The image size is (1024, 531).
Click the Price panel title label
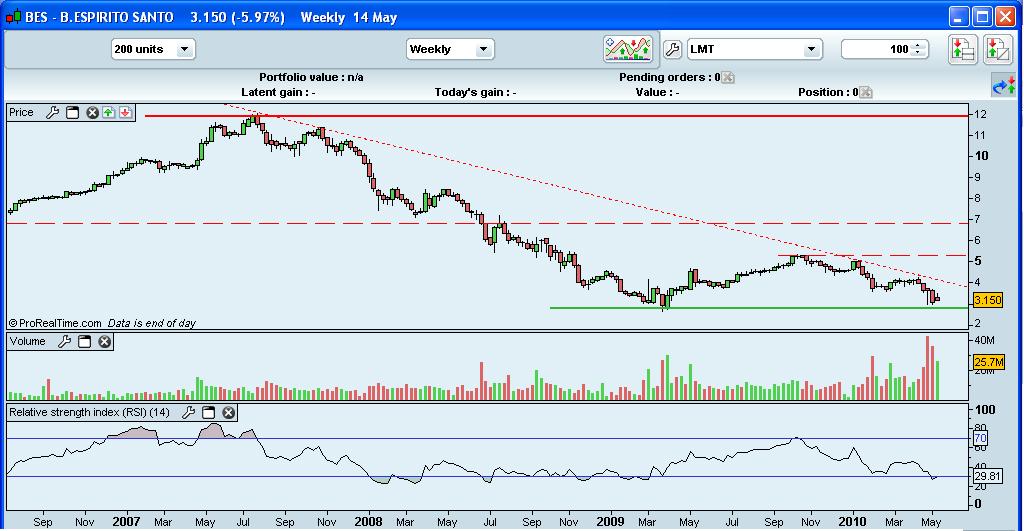point(22,112)
